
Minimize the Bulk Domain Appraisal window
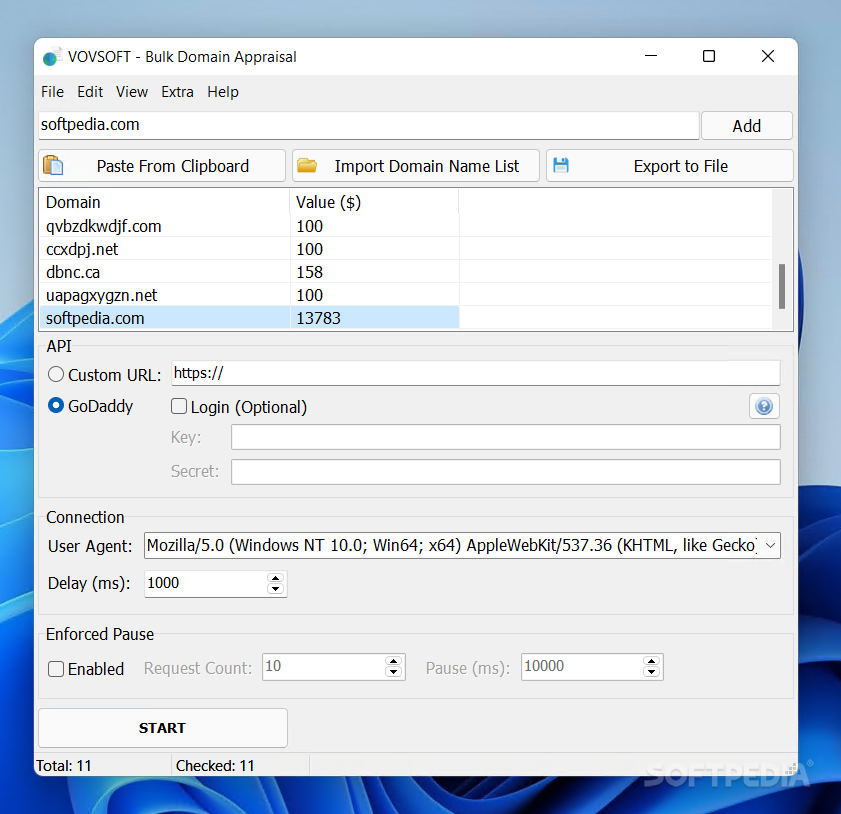[x=651, y=56]
